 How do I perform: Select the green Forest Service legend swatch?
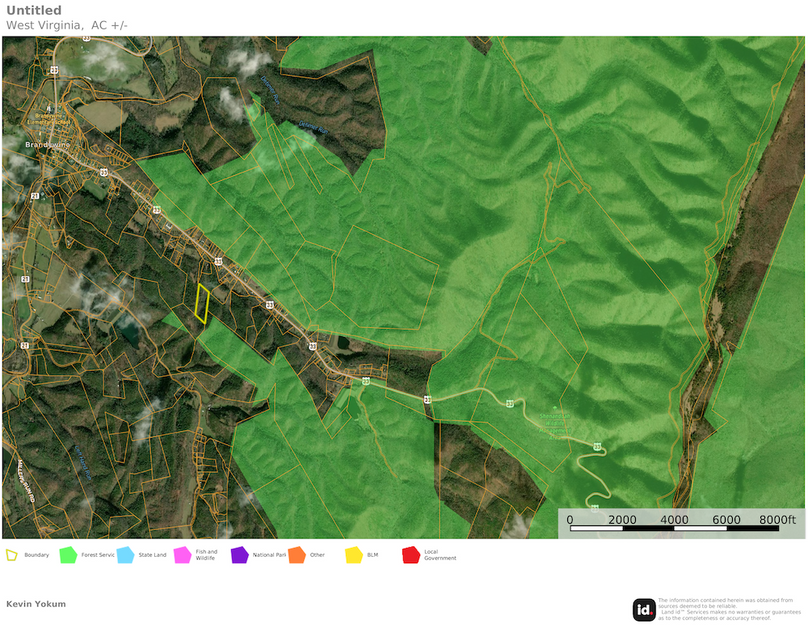(68, 555)
